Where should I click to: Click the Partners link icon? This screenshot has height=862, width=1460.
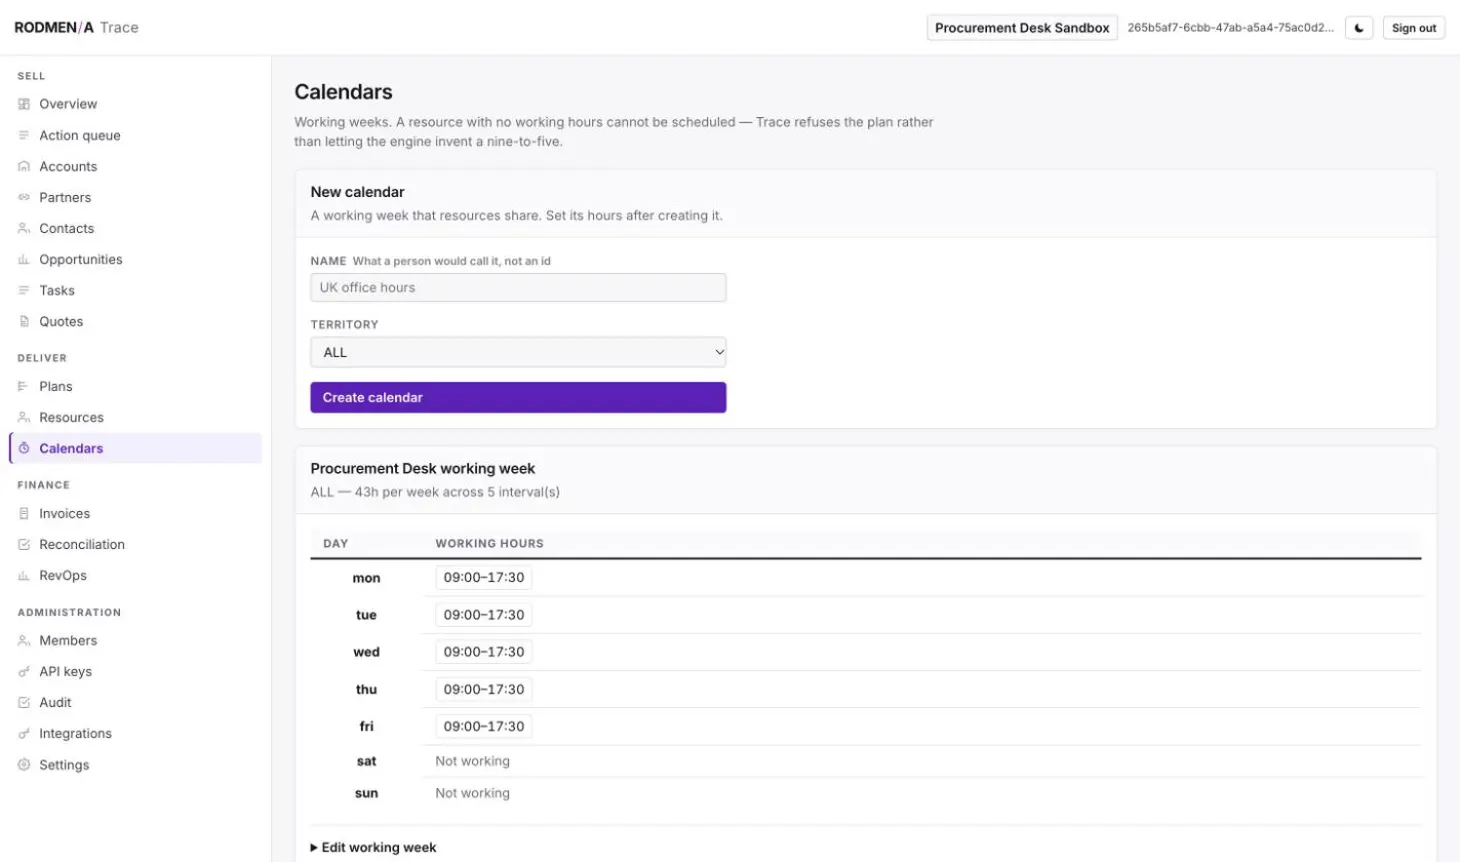coord(24,197)
